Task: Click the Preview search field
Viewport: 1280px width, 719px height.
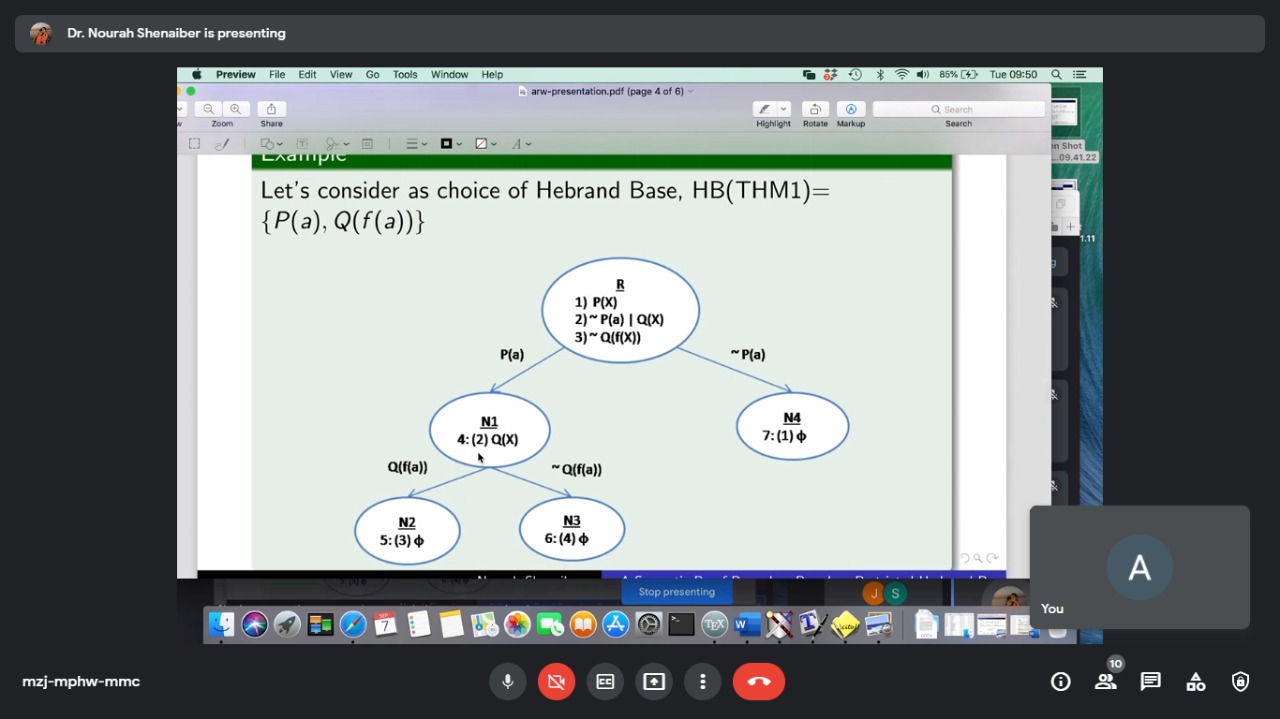Action: click(x=958, y=109)
